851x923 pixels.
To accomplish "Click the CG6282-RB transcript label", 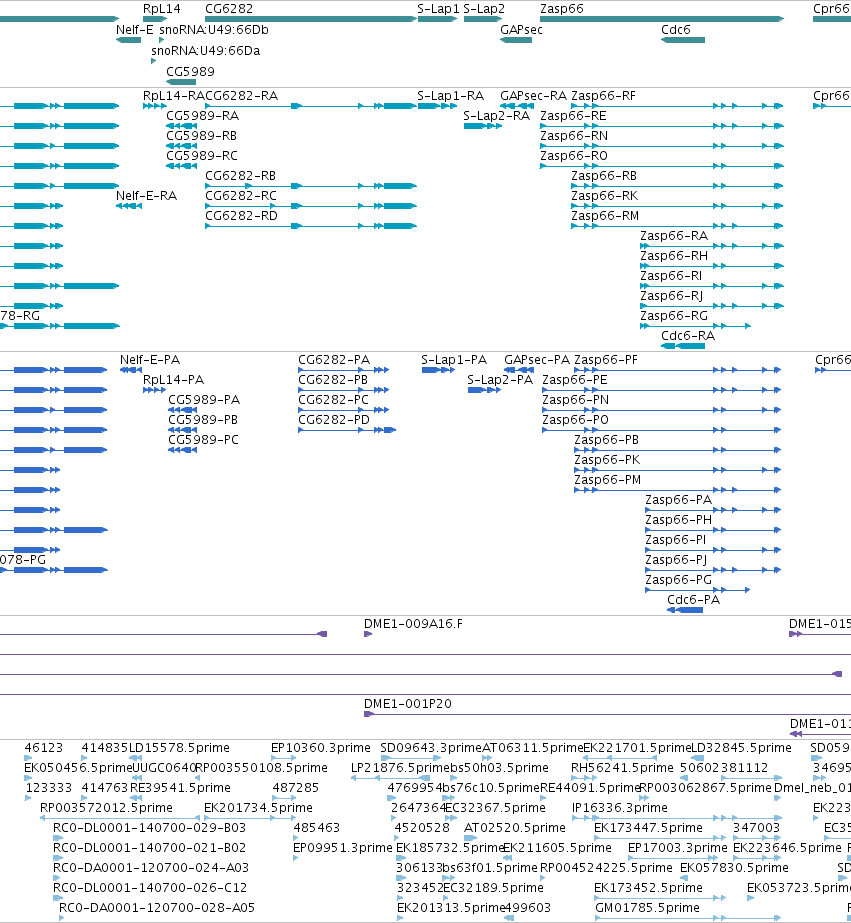I will point(240,176).
